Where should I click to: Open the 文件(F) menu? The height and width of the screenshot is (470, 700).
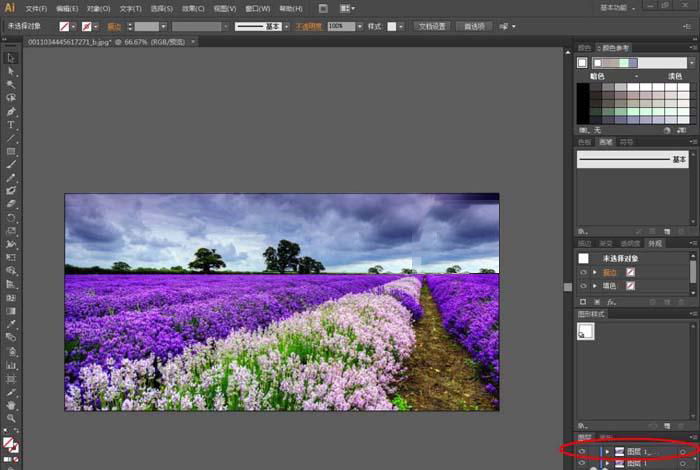36,8
